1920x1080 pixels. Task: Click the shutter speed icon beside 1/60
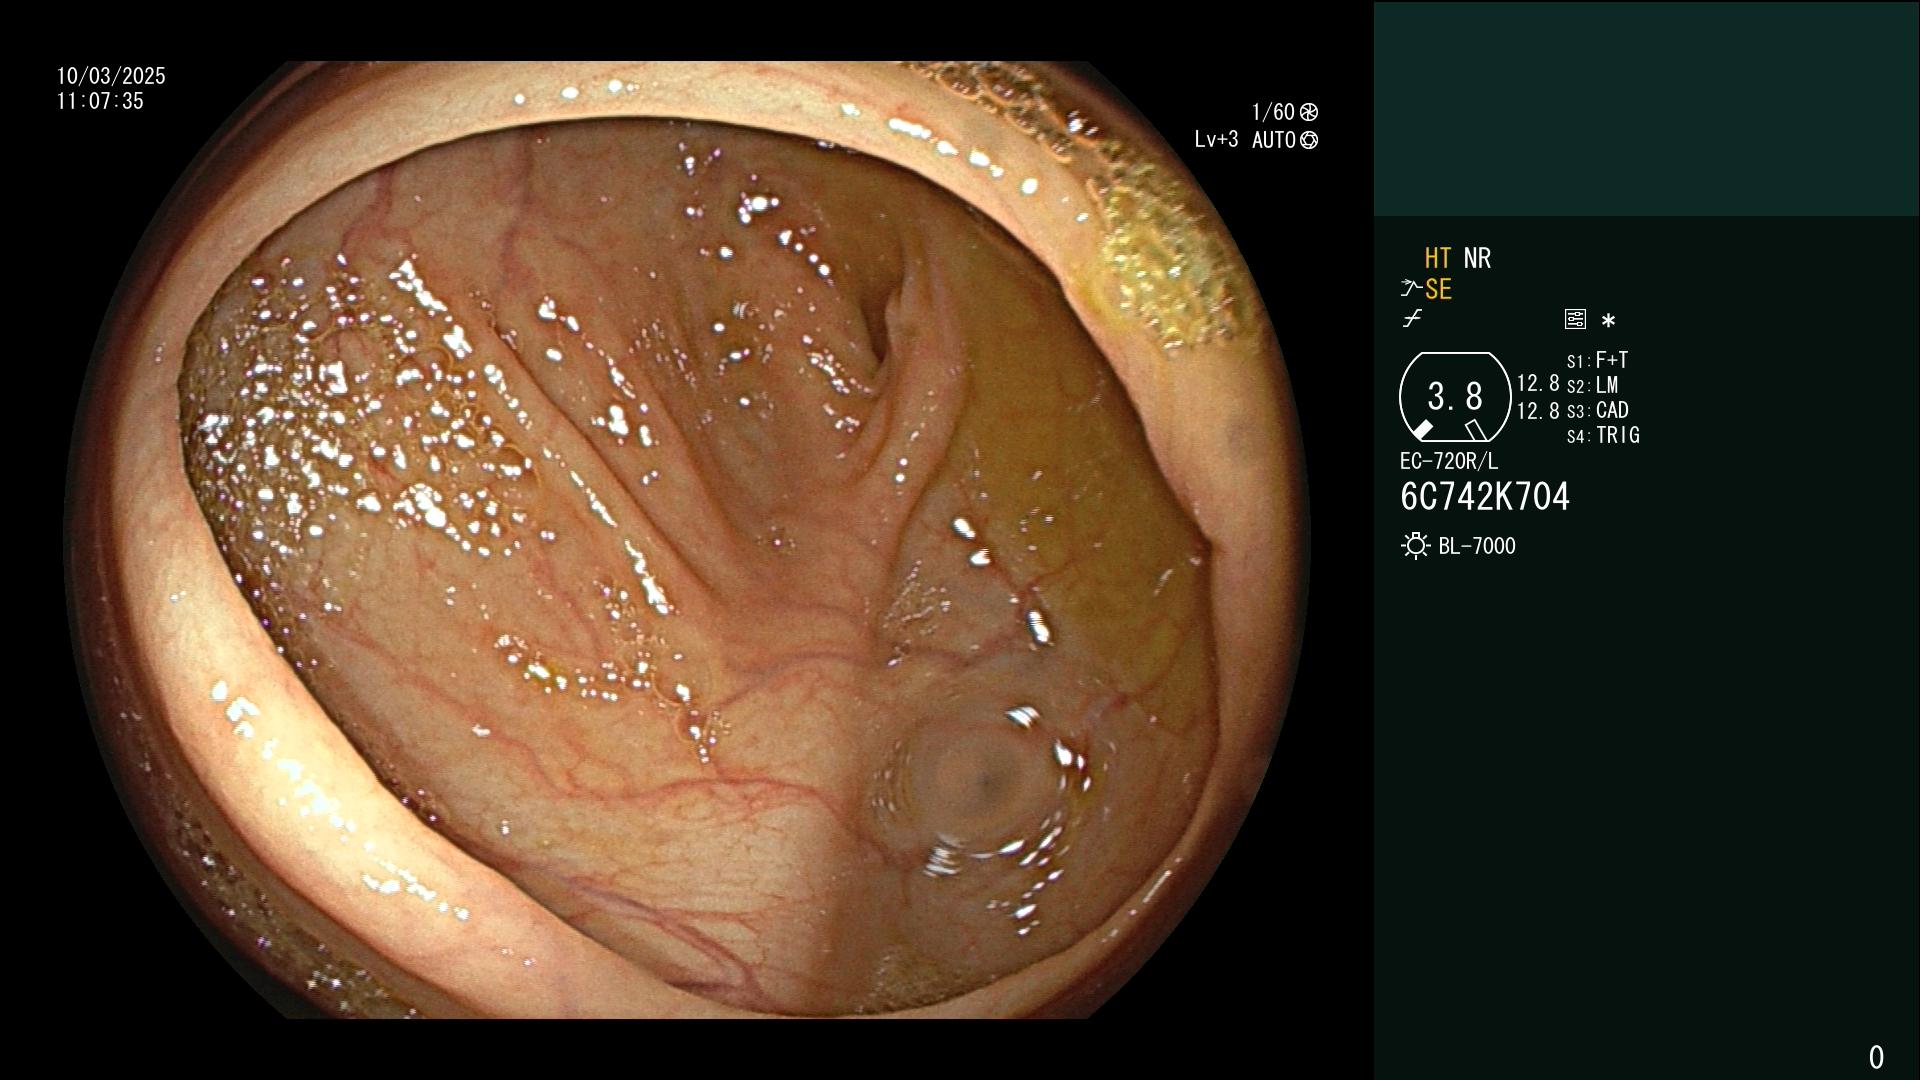pyautogui.click(x=1309, y=112)
